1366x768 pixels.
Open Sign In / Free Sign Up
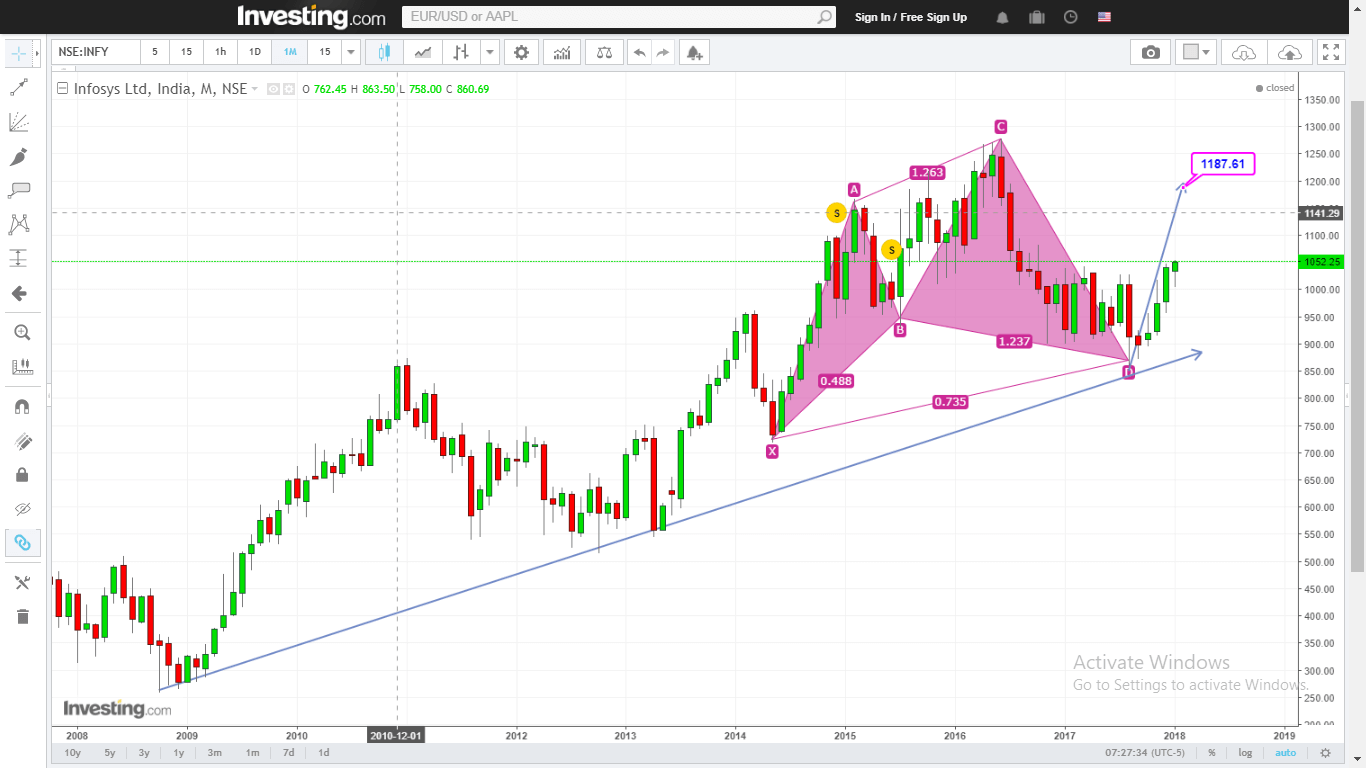(911, 17)
